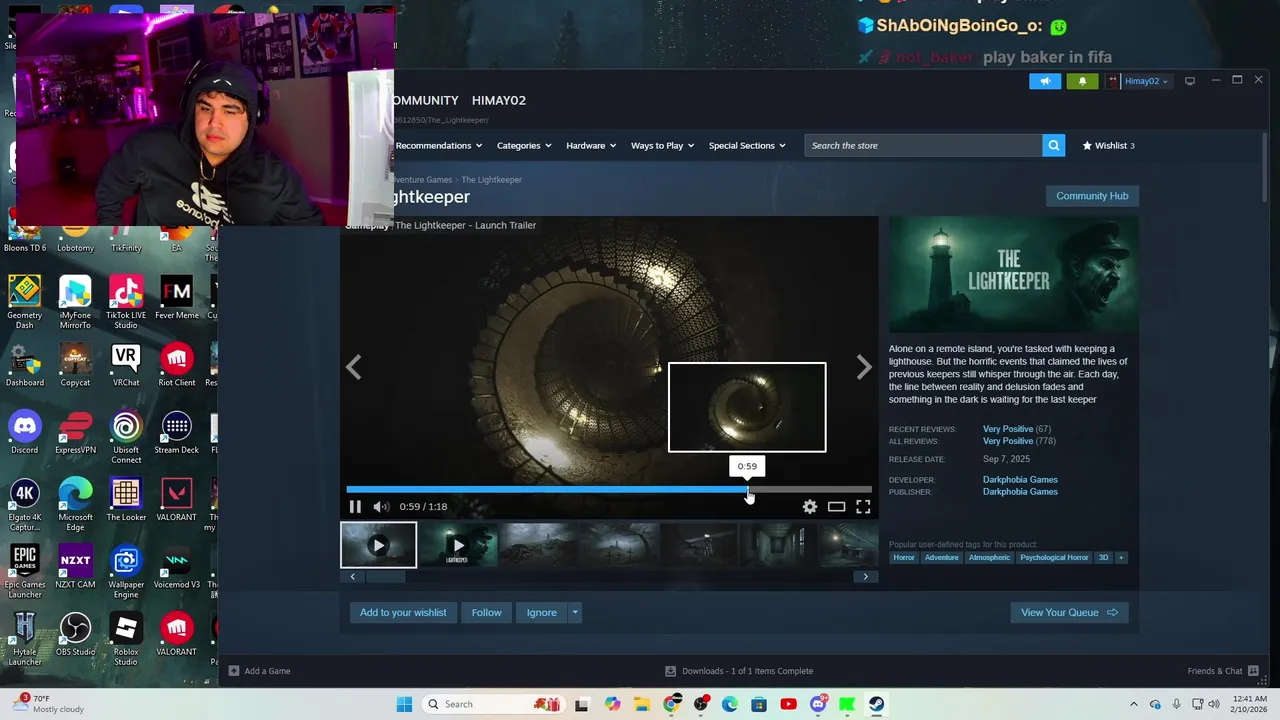This screenshot has width=1280, height=720.
Task: Focus the Search the store field
Action: pos(923,146)
